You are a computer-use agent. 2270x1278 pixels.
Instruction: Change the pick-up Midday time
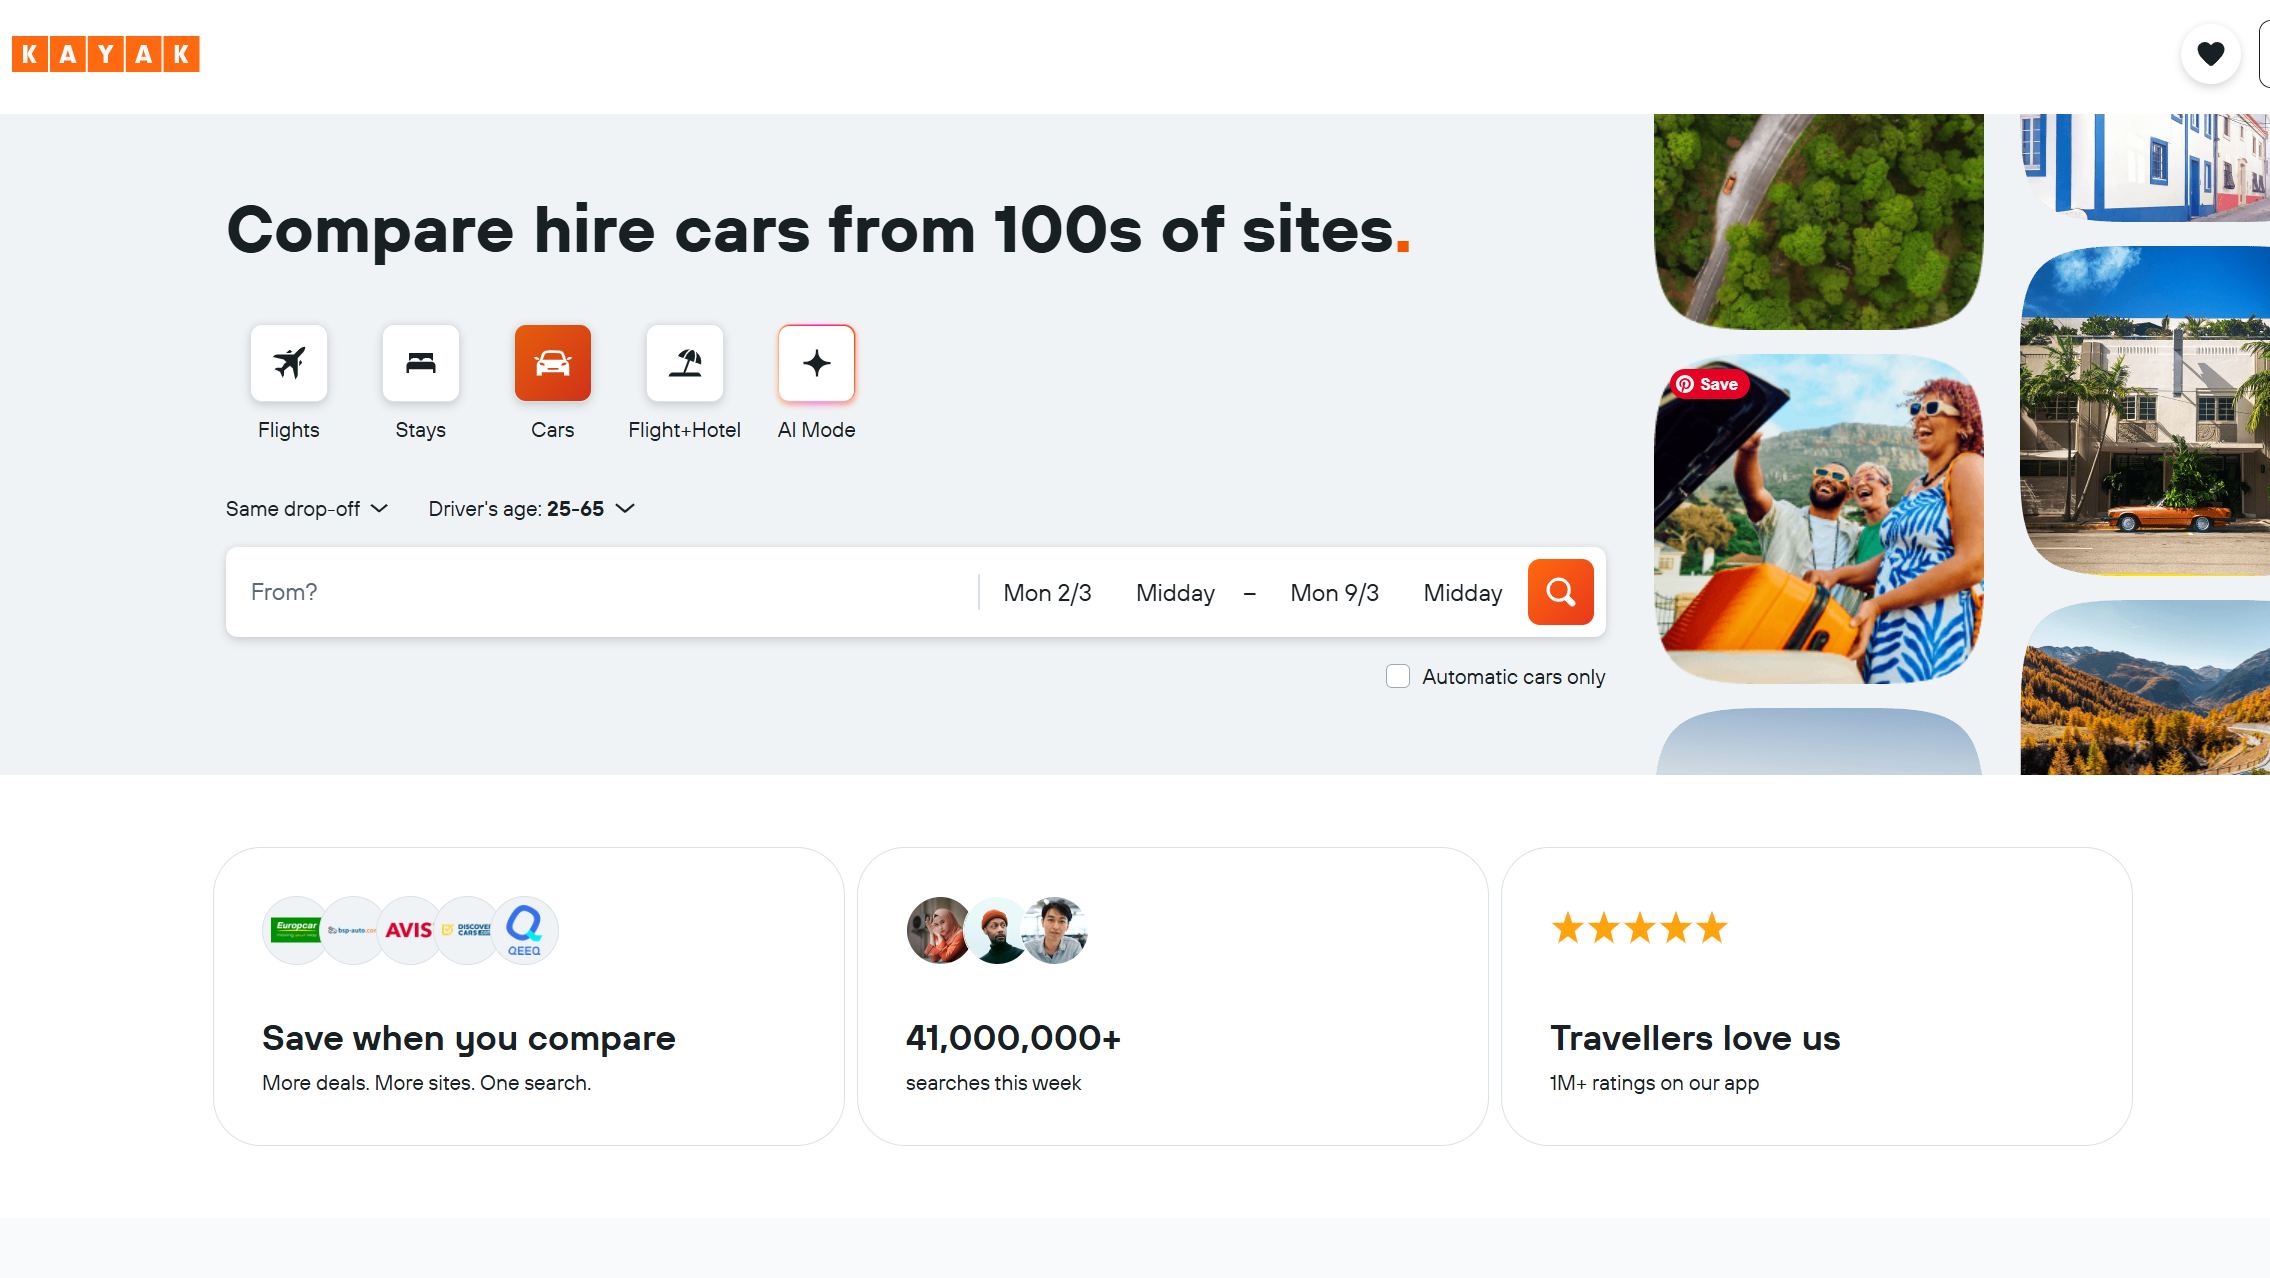(x=1175, y=592)
